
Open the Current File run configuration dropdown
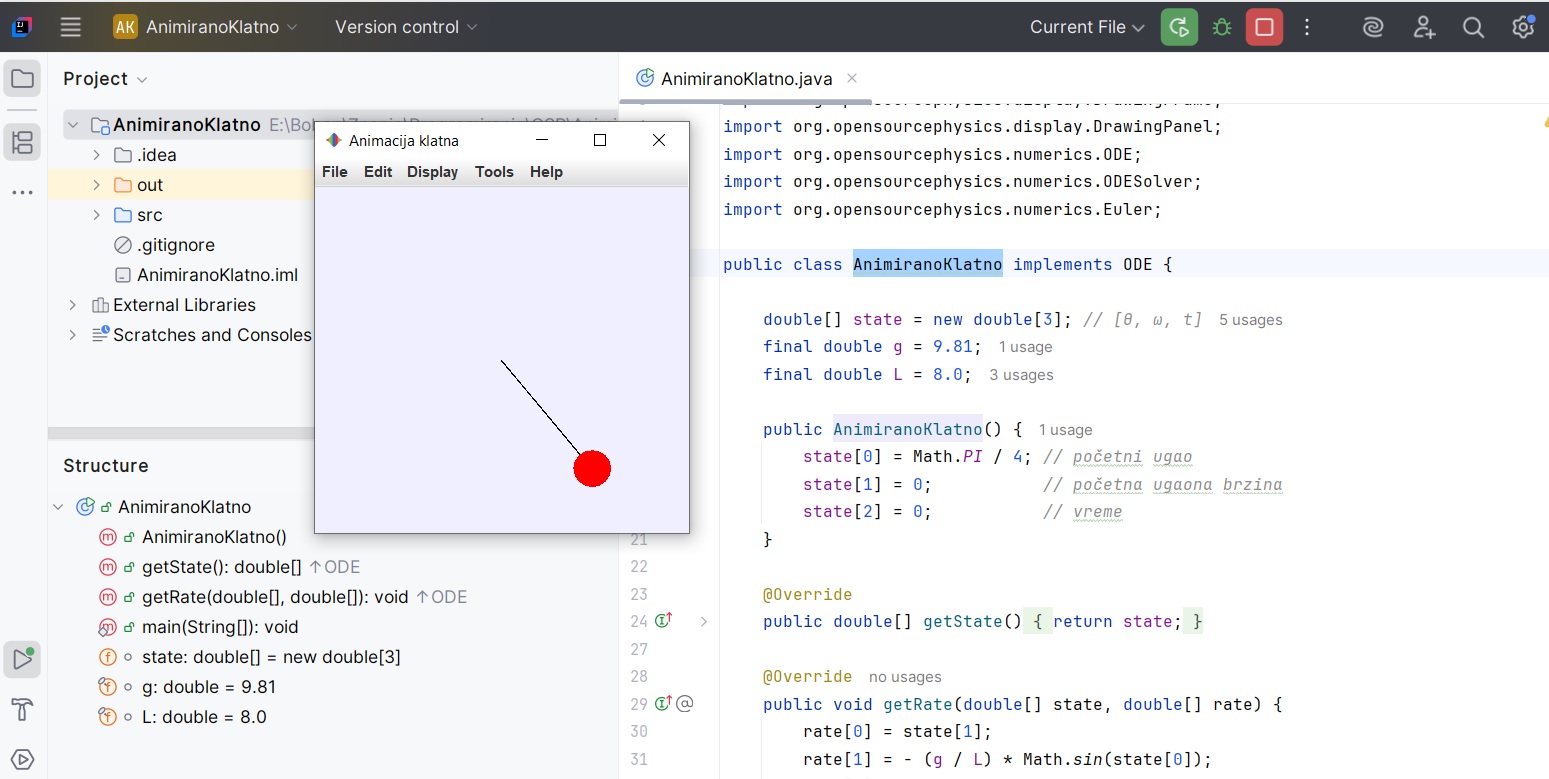click(x=1087, y=27)
